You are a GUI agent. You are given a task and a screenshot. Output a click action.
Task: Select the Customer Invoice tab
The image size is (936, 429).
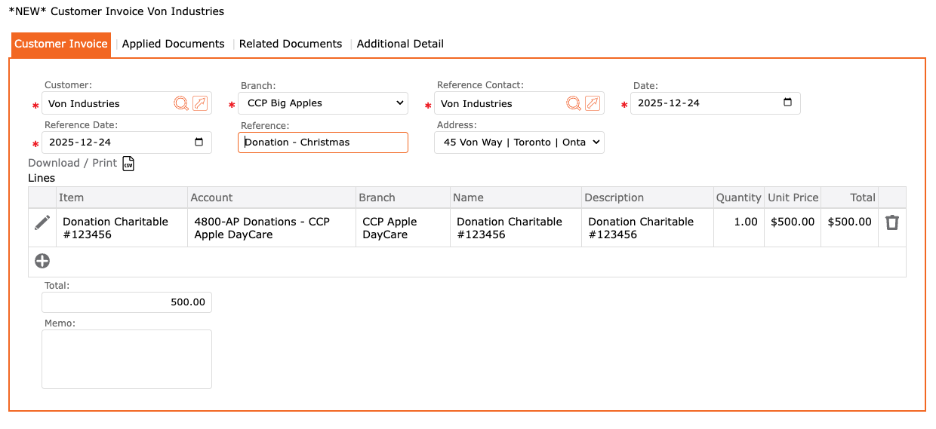61,44
